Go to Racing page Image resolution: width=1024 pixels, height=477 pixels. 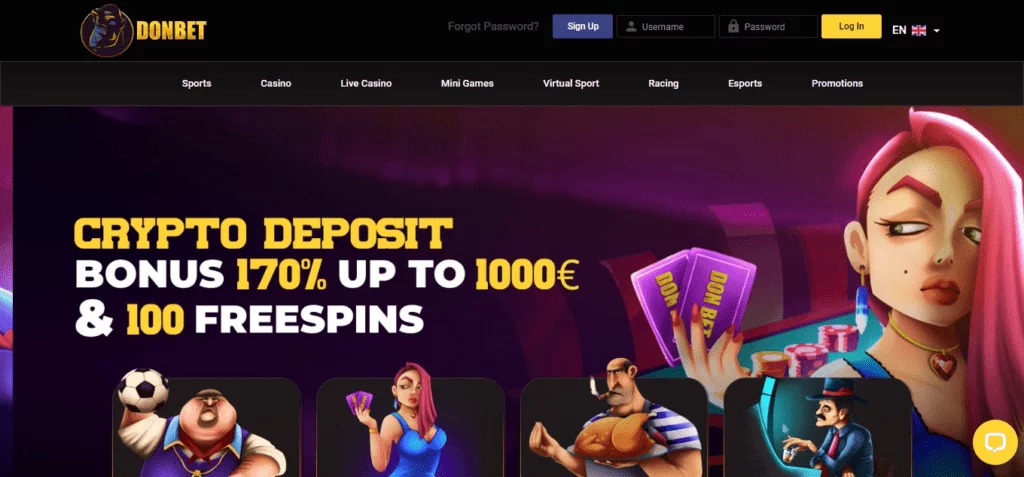tap(664, 83)
